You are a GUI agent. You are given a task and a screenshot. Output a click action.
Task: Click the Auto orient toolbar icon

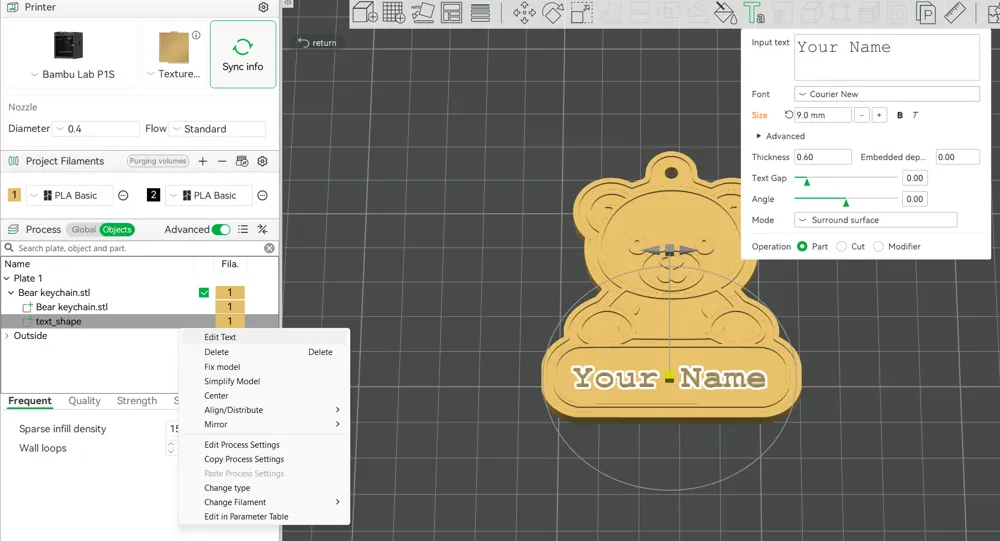click(422, 12)
